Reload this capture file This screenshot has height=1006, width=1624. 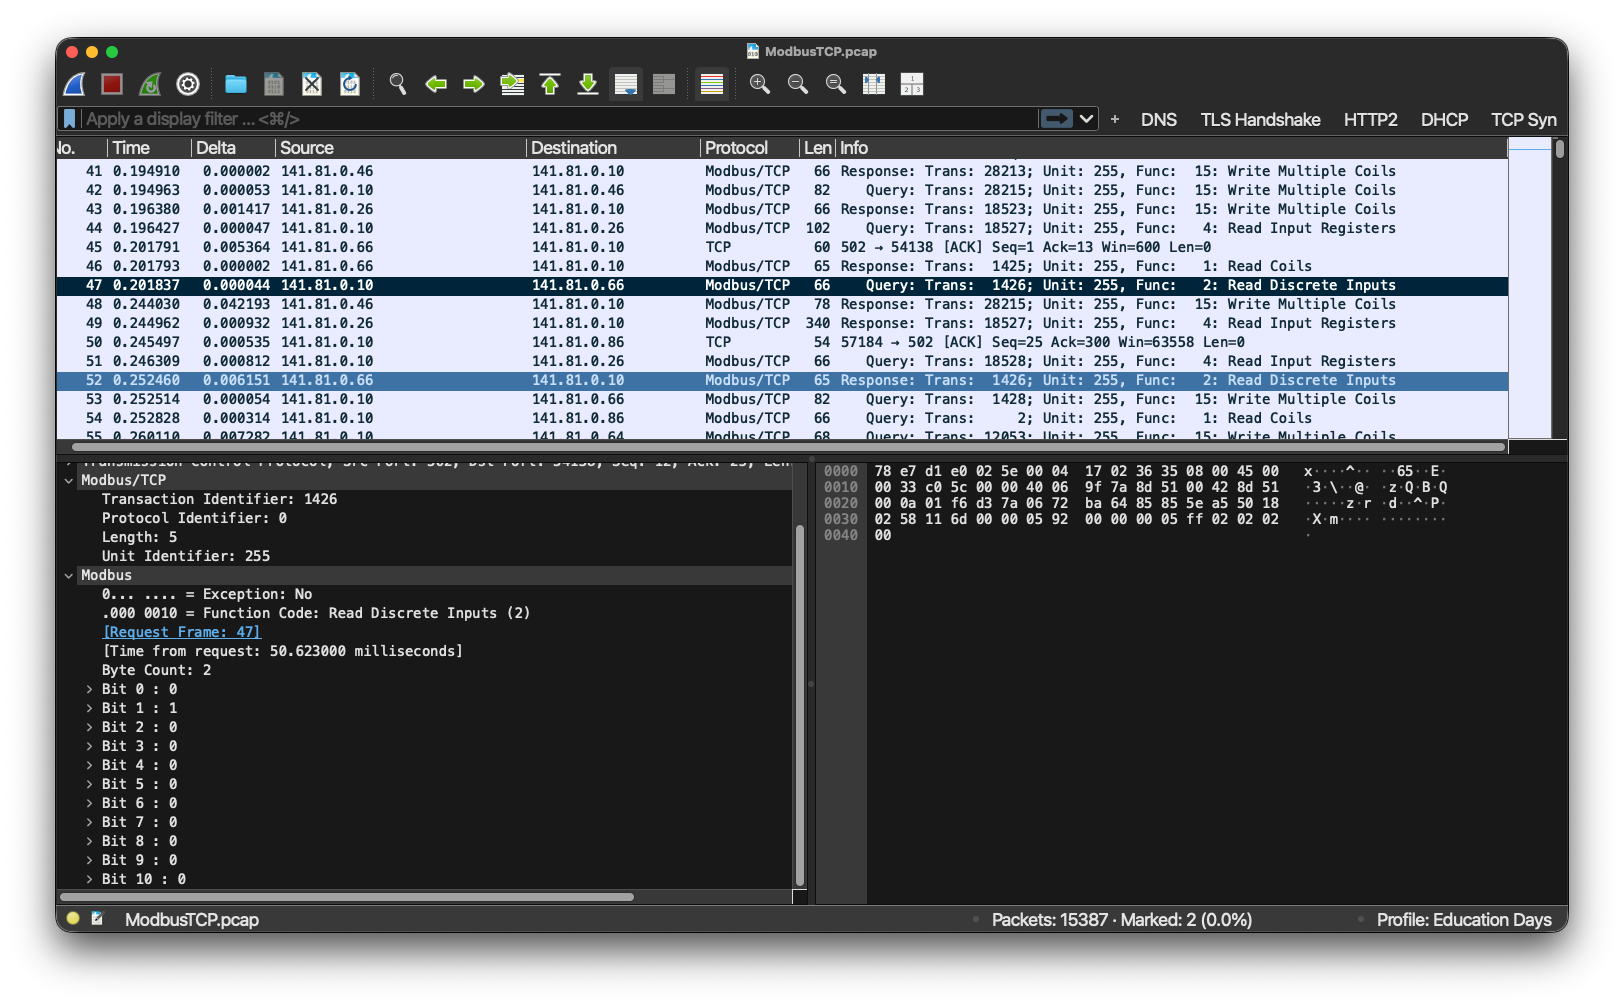pos(350,84)
